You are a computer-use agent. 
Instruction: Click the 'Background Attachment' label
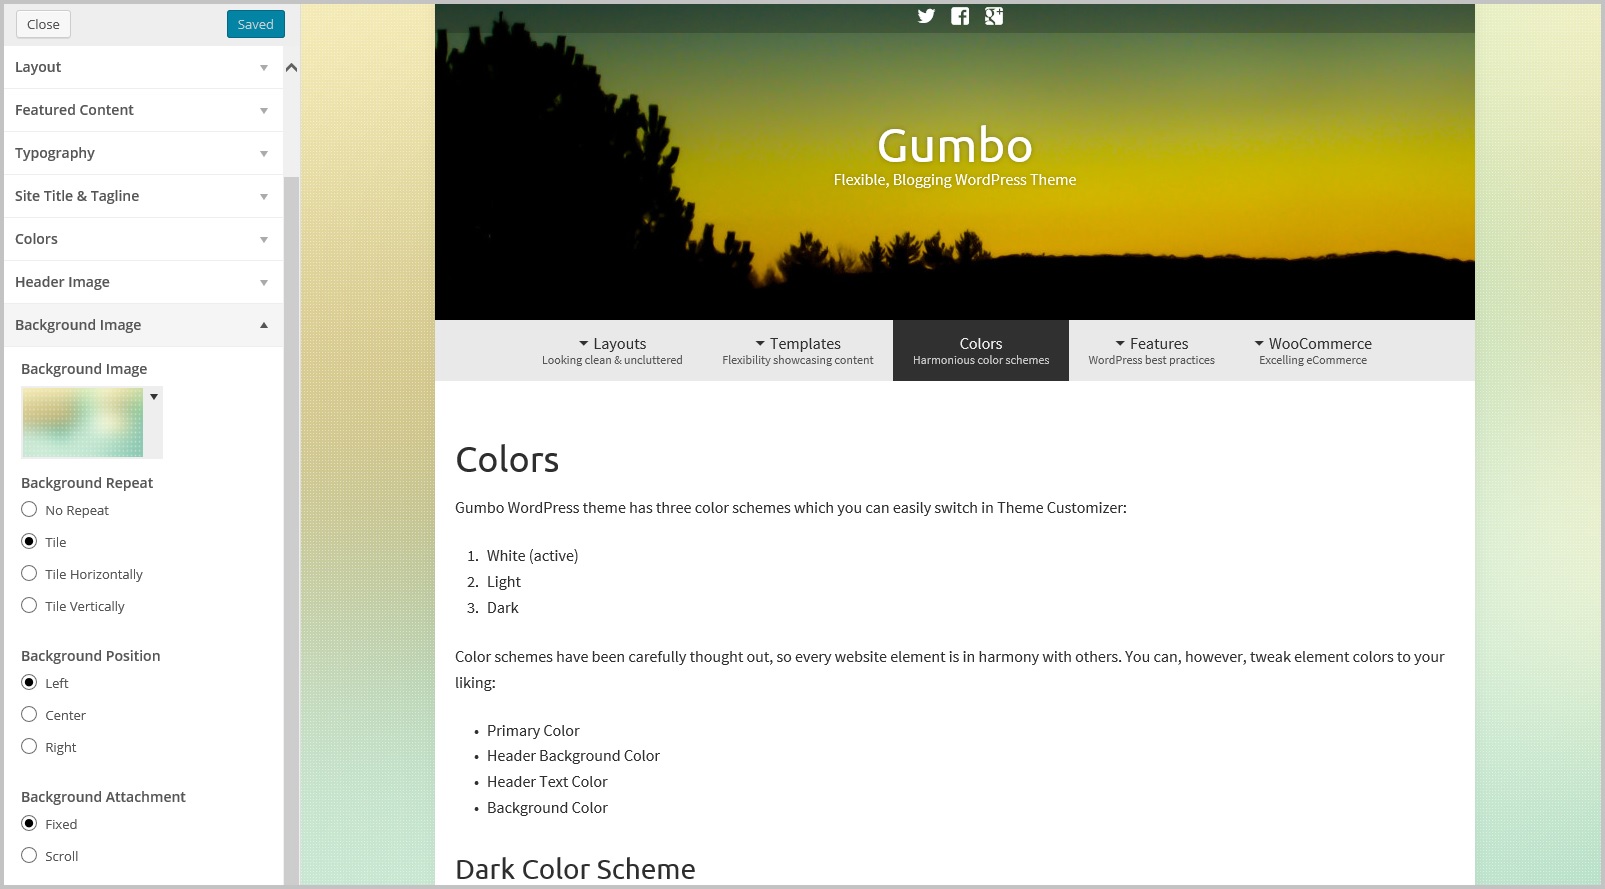[103, 797]
